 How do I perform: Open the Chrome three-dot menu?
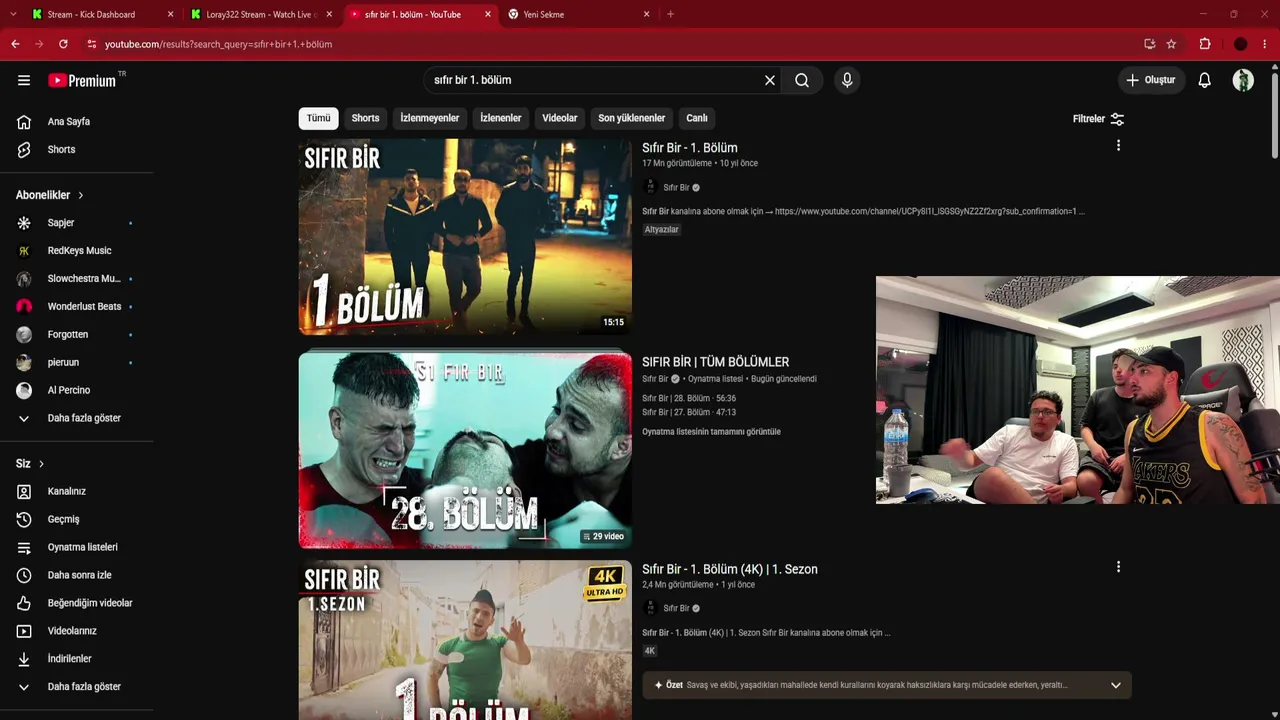[1265, 44]
